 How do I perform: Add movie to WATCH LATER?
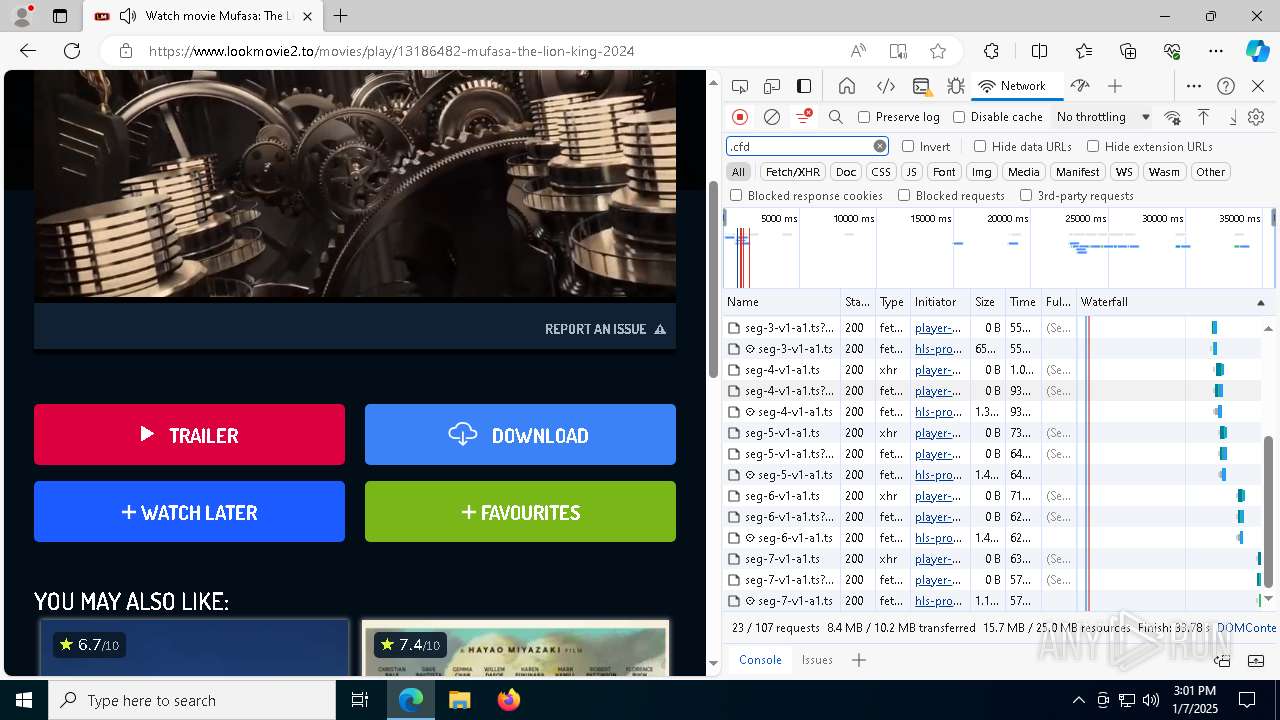(x=189, y=512)
